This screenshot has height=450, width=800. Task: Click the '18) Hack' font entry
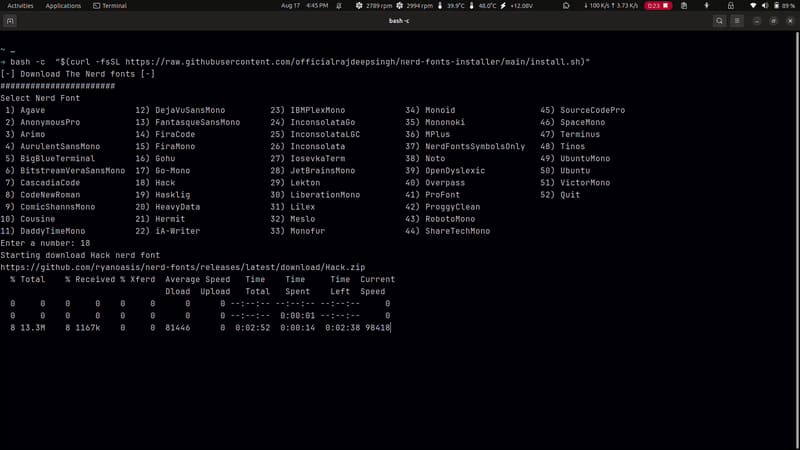point(155,183)
